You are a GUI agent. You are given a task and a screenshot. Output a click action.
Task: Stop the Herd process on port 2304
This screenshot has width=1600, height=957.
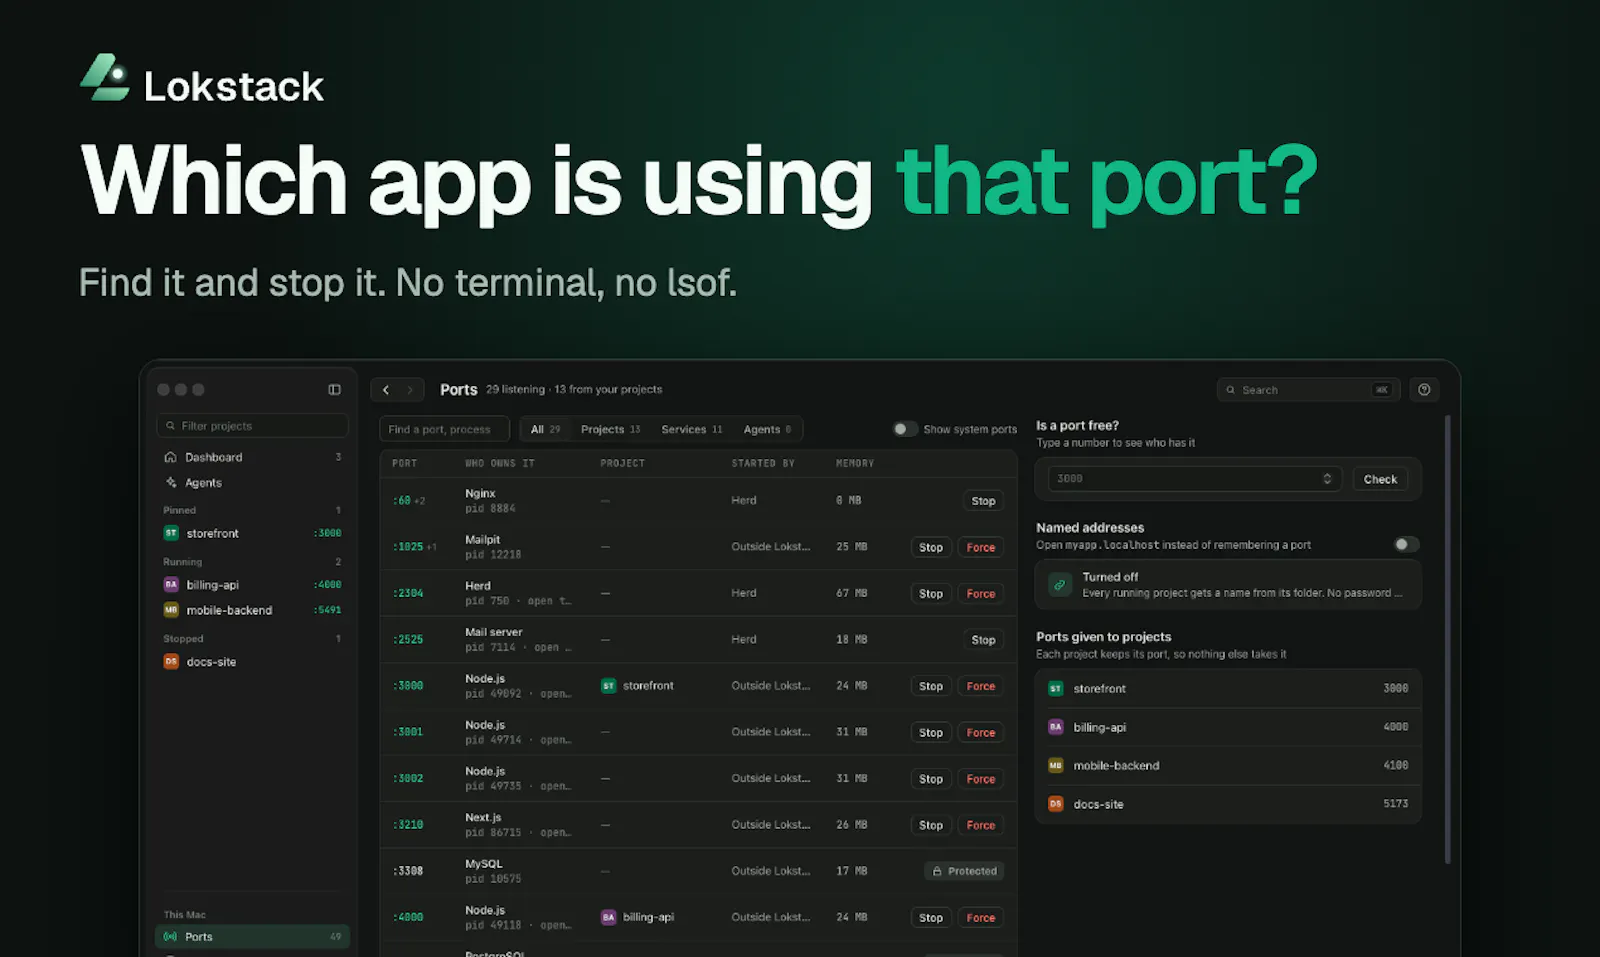coord(931,594)
